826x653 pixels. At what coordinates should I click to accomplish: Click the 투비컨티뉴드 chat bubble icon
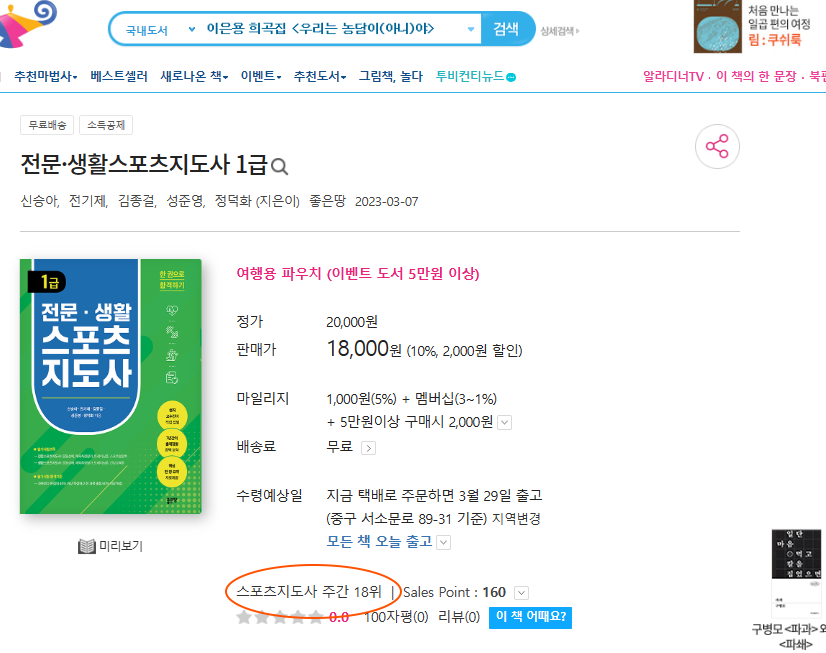point(510,77)
